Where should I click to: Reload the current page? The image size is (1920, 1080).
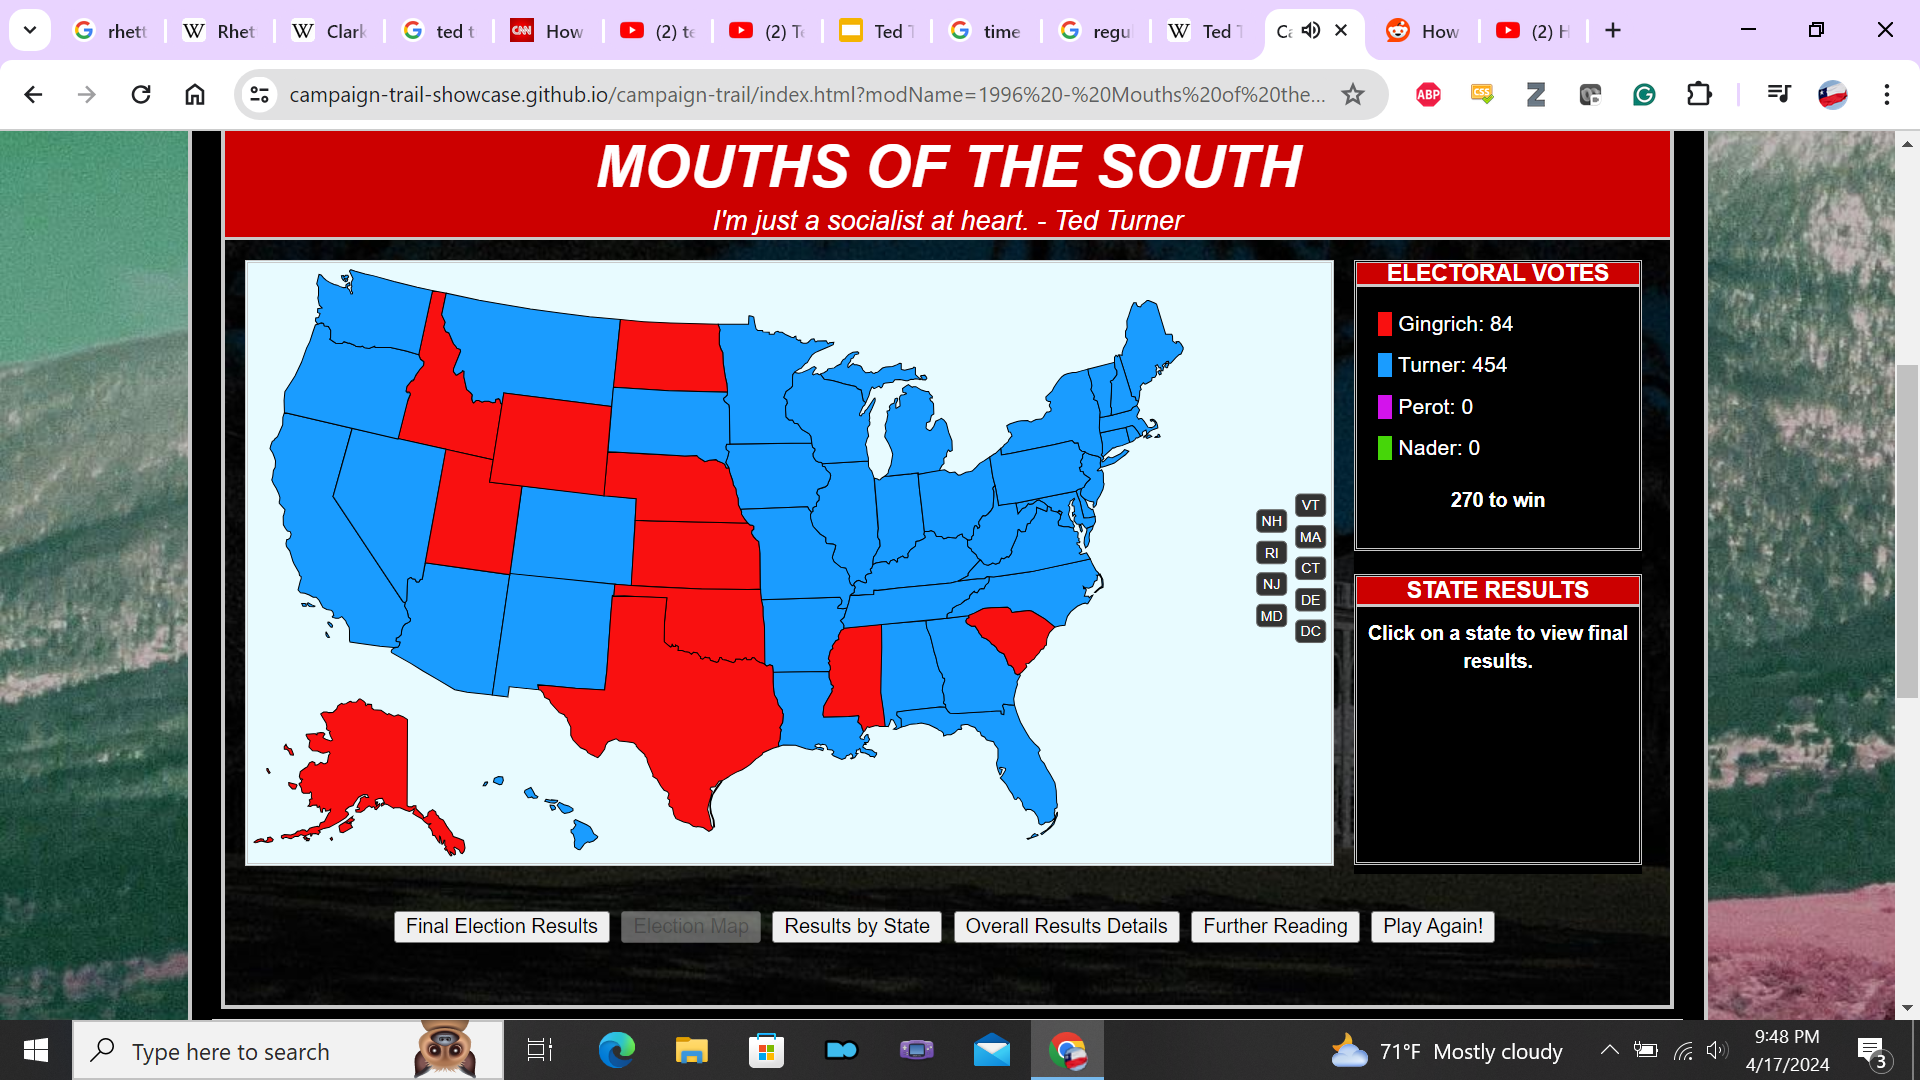141,94
